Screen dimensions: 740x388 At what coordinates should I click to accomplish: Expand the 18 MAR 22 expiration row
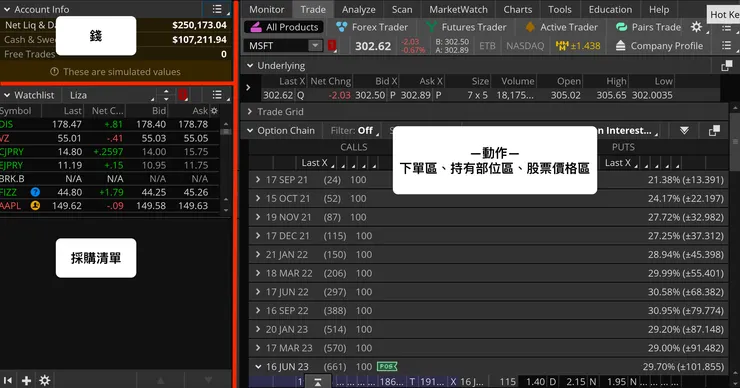[x=258, y=273]
